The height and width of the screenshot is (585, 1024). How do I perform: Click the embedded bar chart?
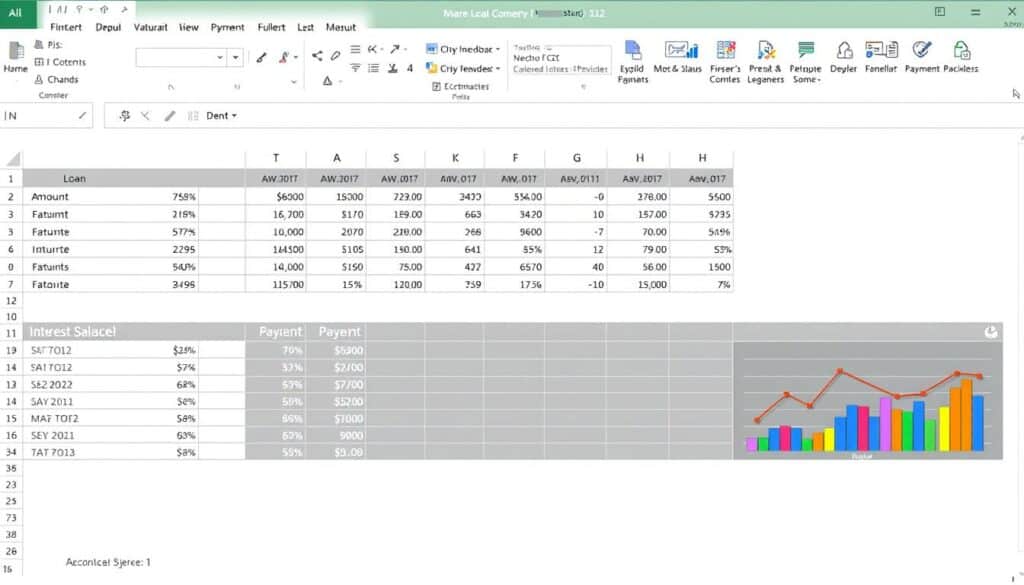point(868,400)
